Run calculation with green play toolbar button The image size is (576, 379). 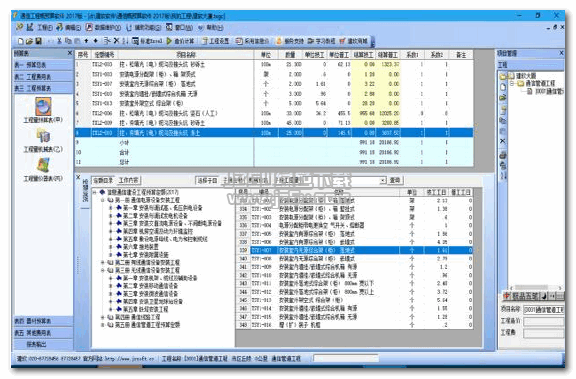coord(180,41)
